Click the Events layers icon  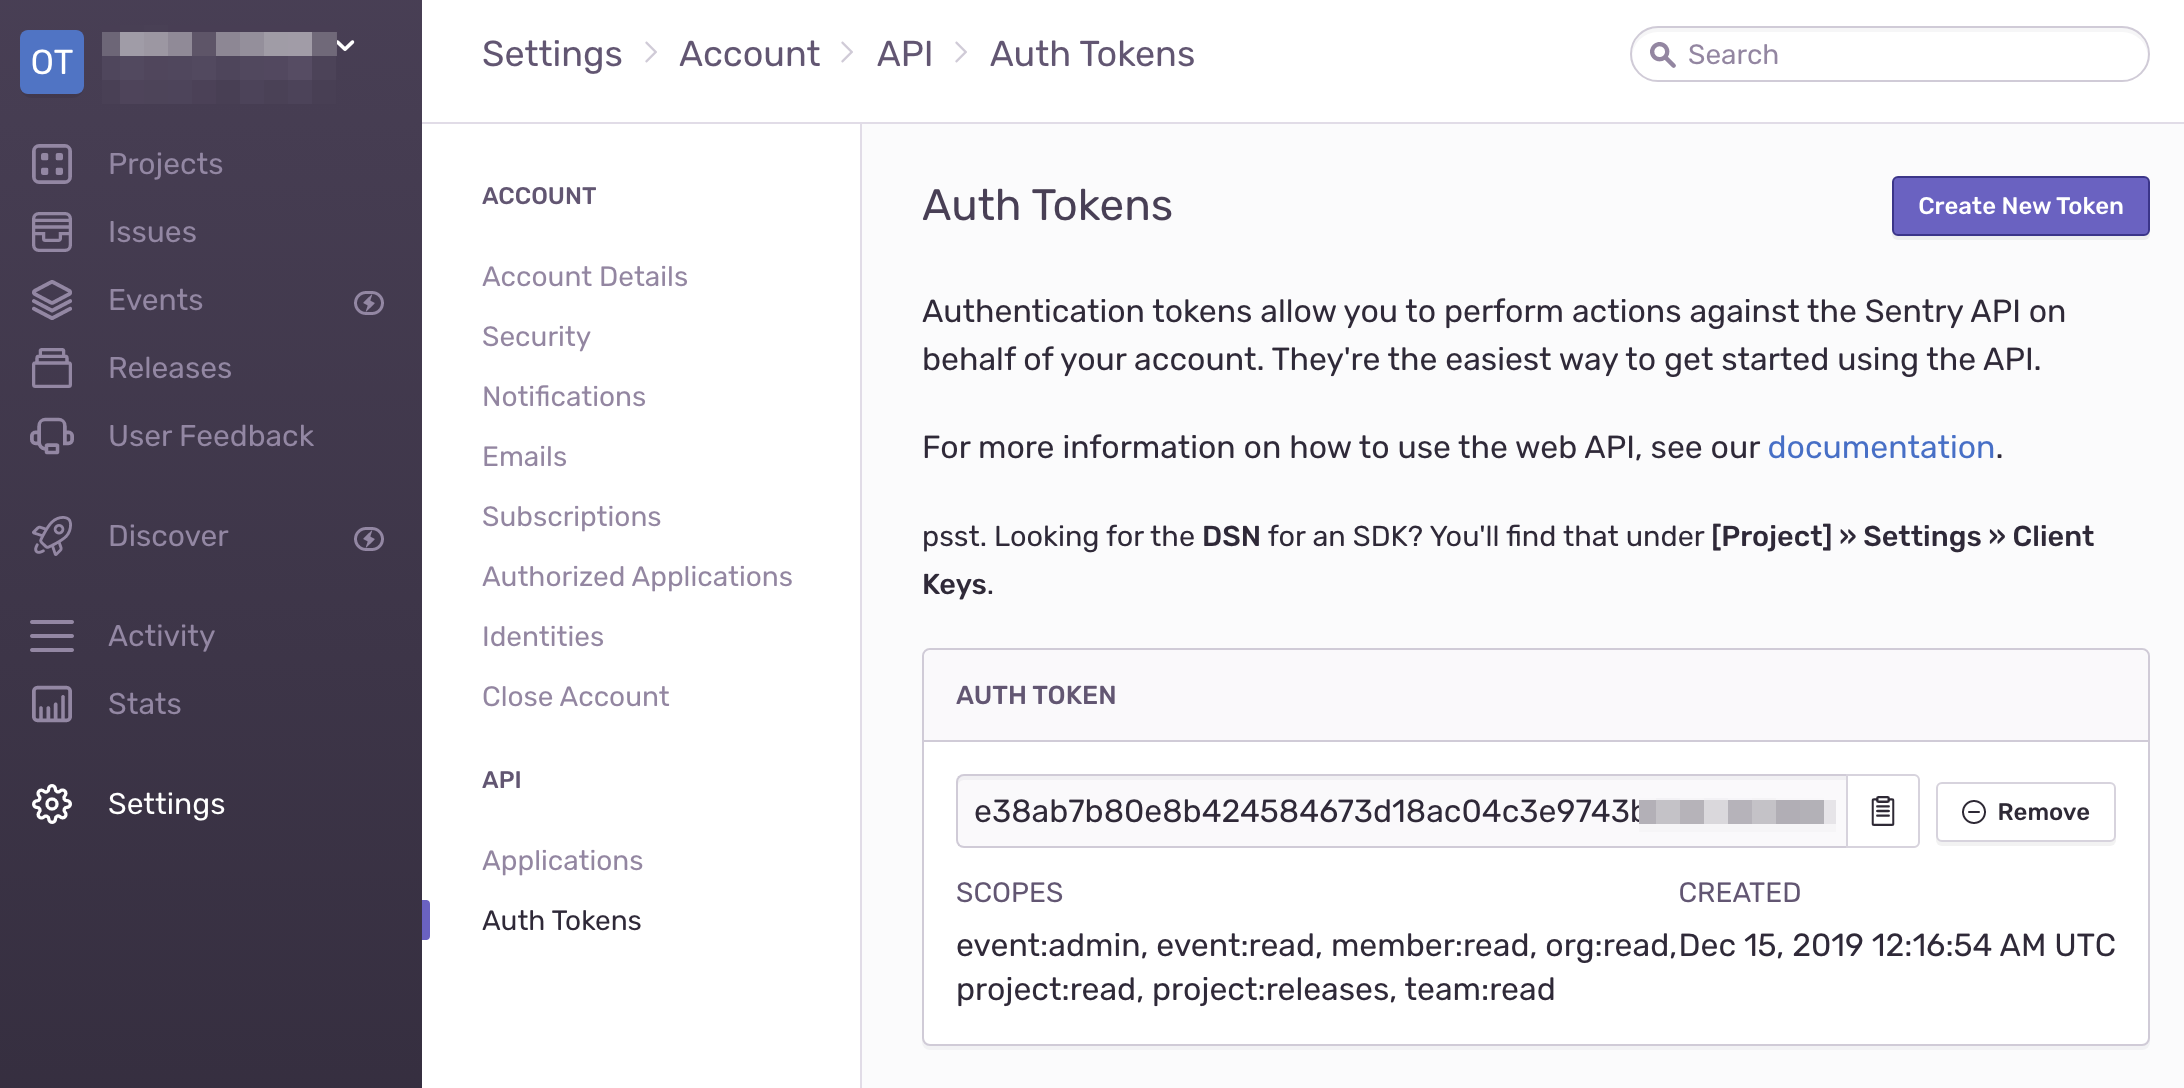pyautogui.click(x=52, y=300)
